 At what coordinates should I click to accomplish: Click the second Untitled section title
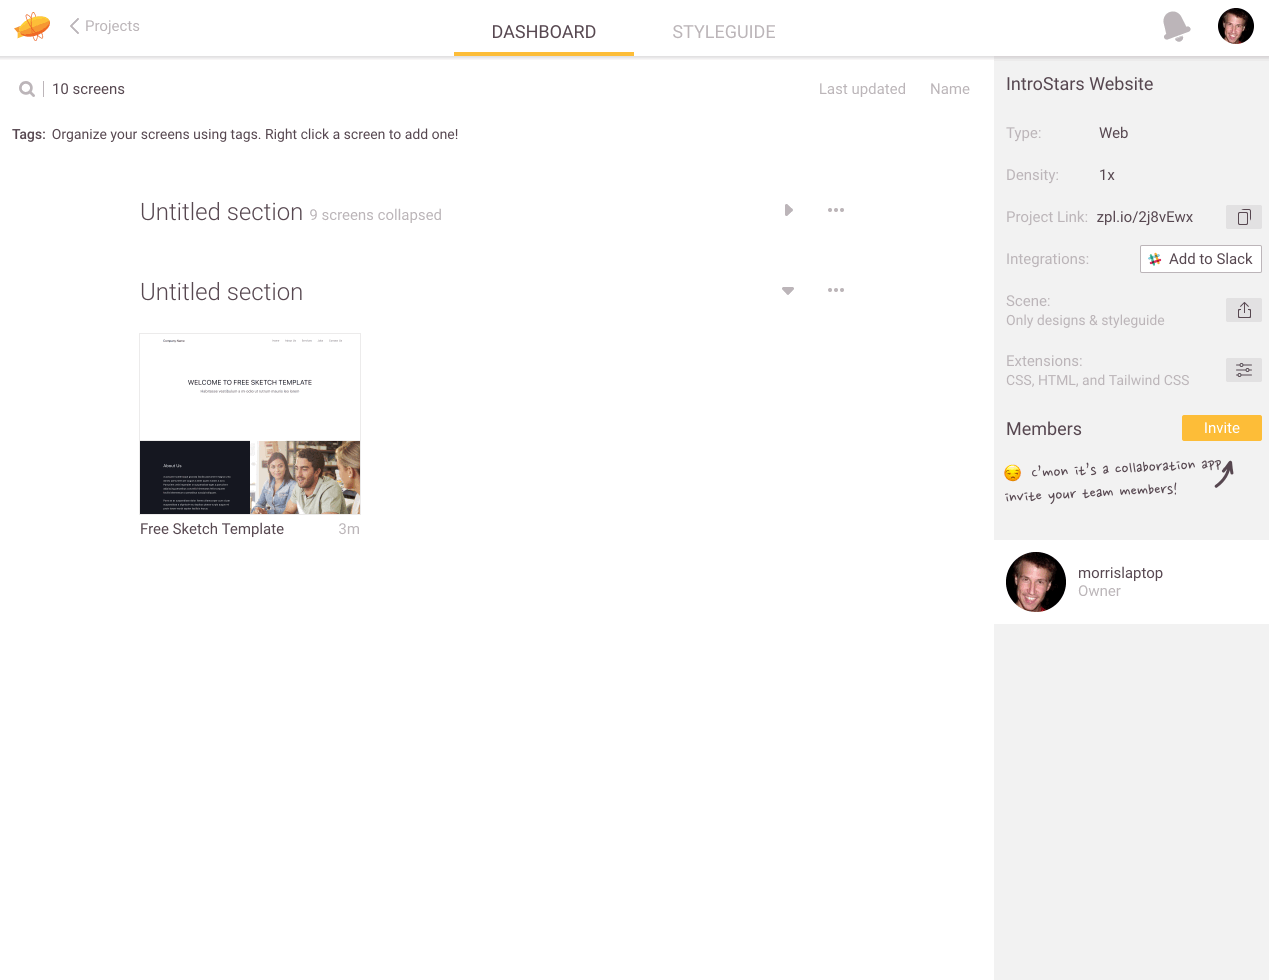point(221,292)
